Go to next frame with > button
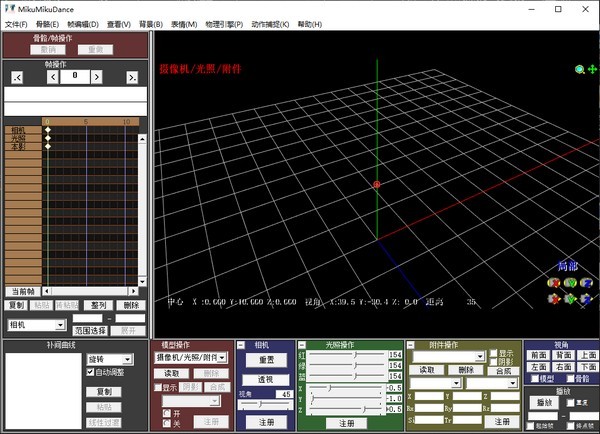This screenshot has width=600, height=434. pos(96,77)
